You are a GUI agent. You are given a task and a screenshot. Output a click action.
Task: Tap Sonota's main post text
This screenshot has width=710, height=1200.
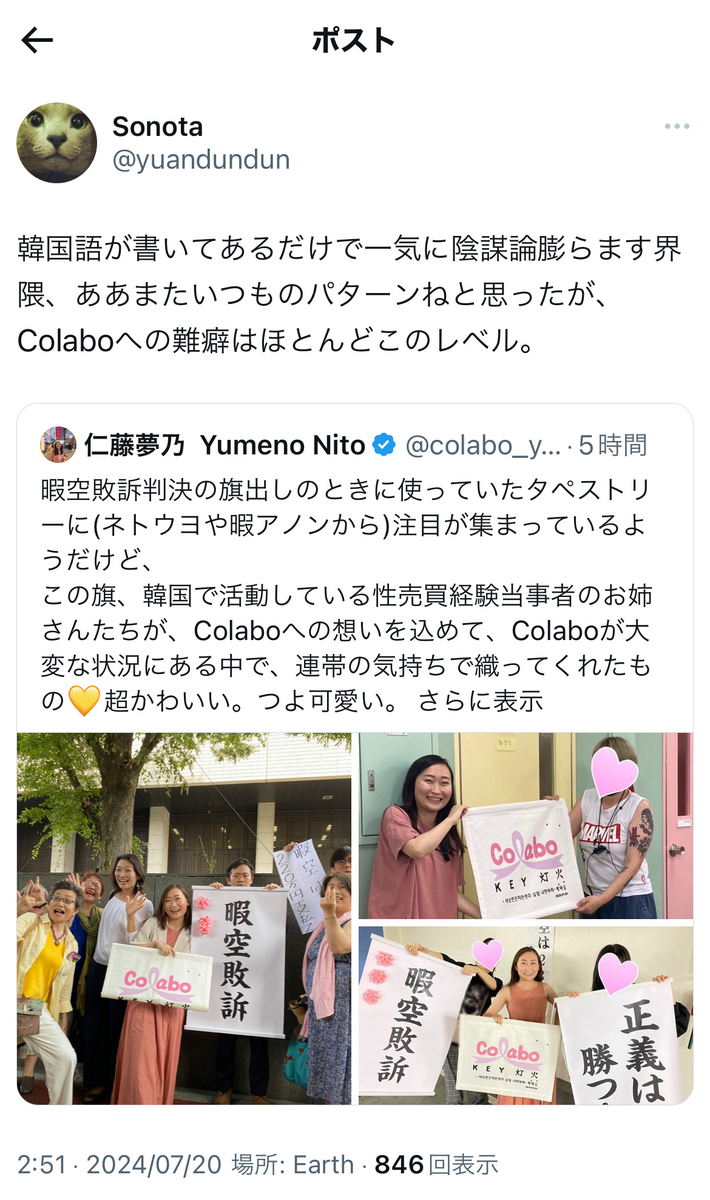[x=350, y=294]
